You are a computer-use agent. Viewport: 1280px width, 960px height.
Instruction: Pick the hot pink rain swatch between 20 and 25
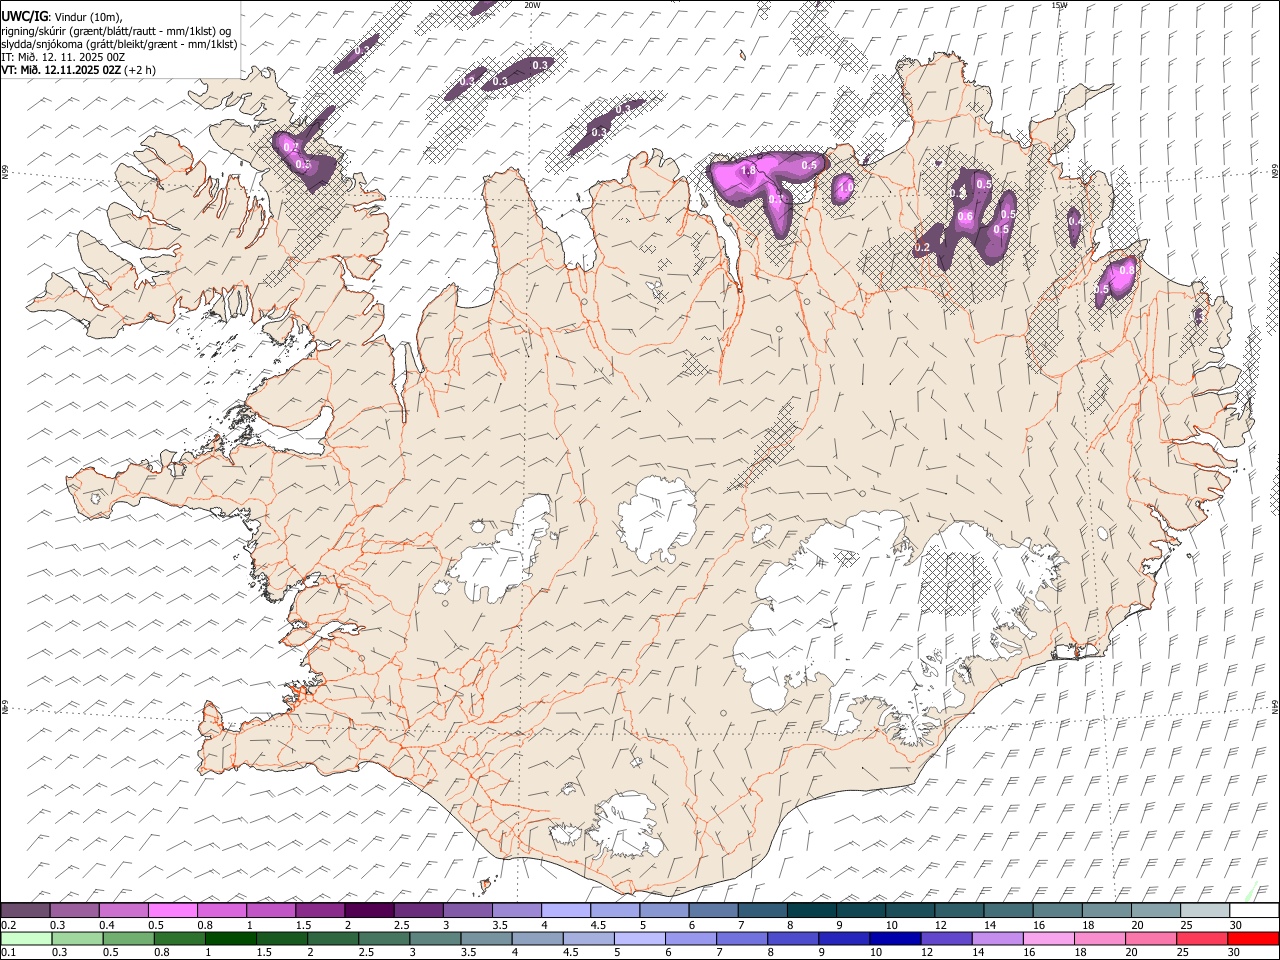point(1151,938)
